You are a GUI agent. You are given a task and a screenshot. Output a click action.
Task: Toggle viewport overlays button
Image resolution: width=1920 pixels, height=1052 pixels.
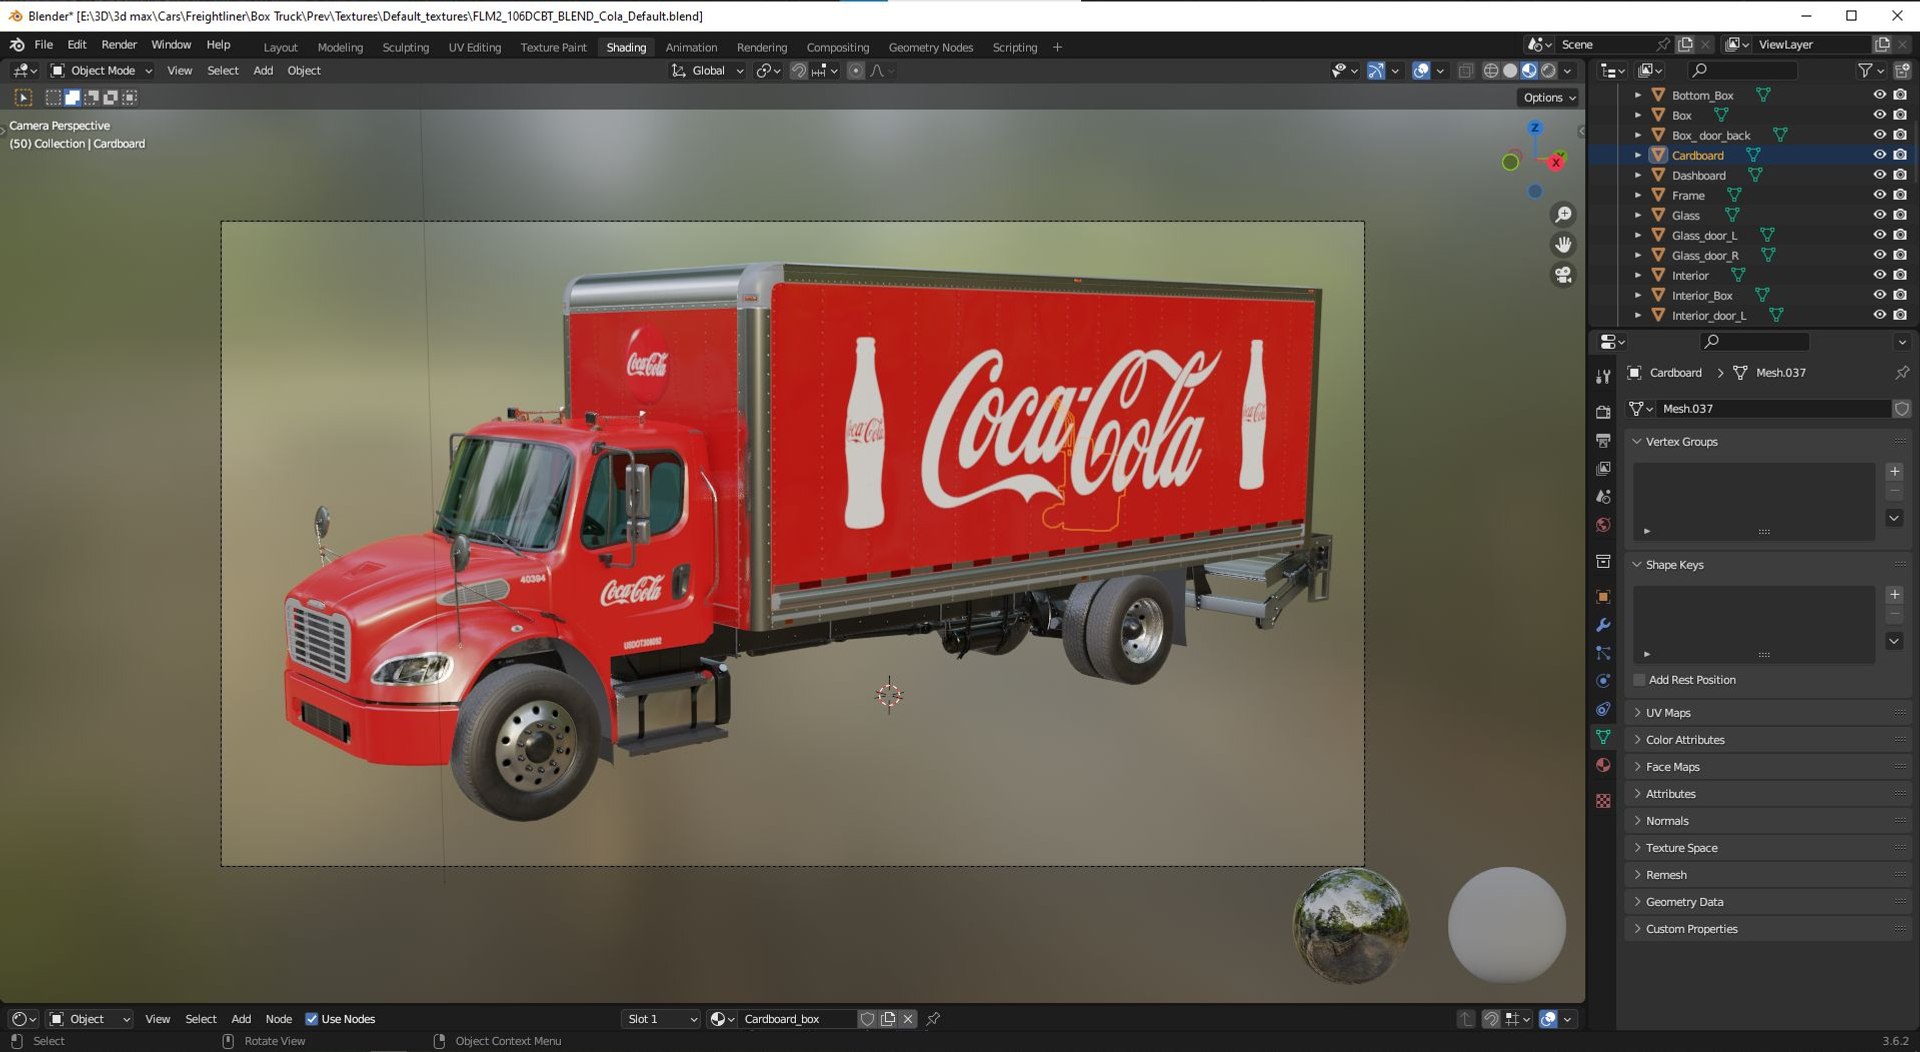[x=1421, y=71]
